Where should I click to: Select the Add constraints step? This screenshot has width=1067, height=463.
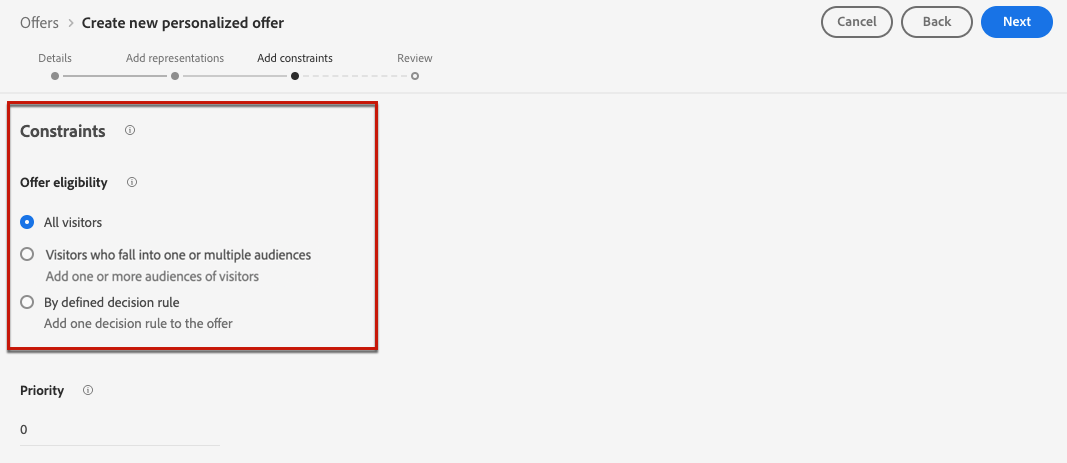coord(295,58)
